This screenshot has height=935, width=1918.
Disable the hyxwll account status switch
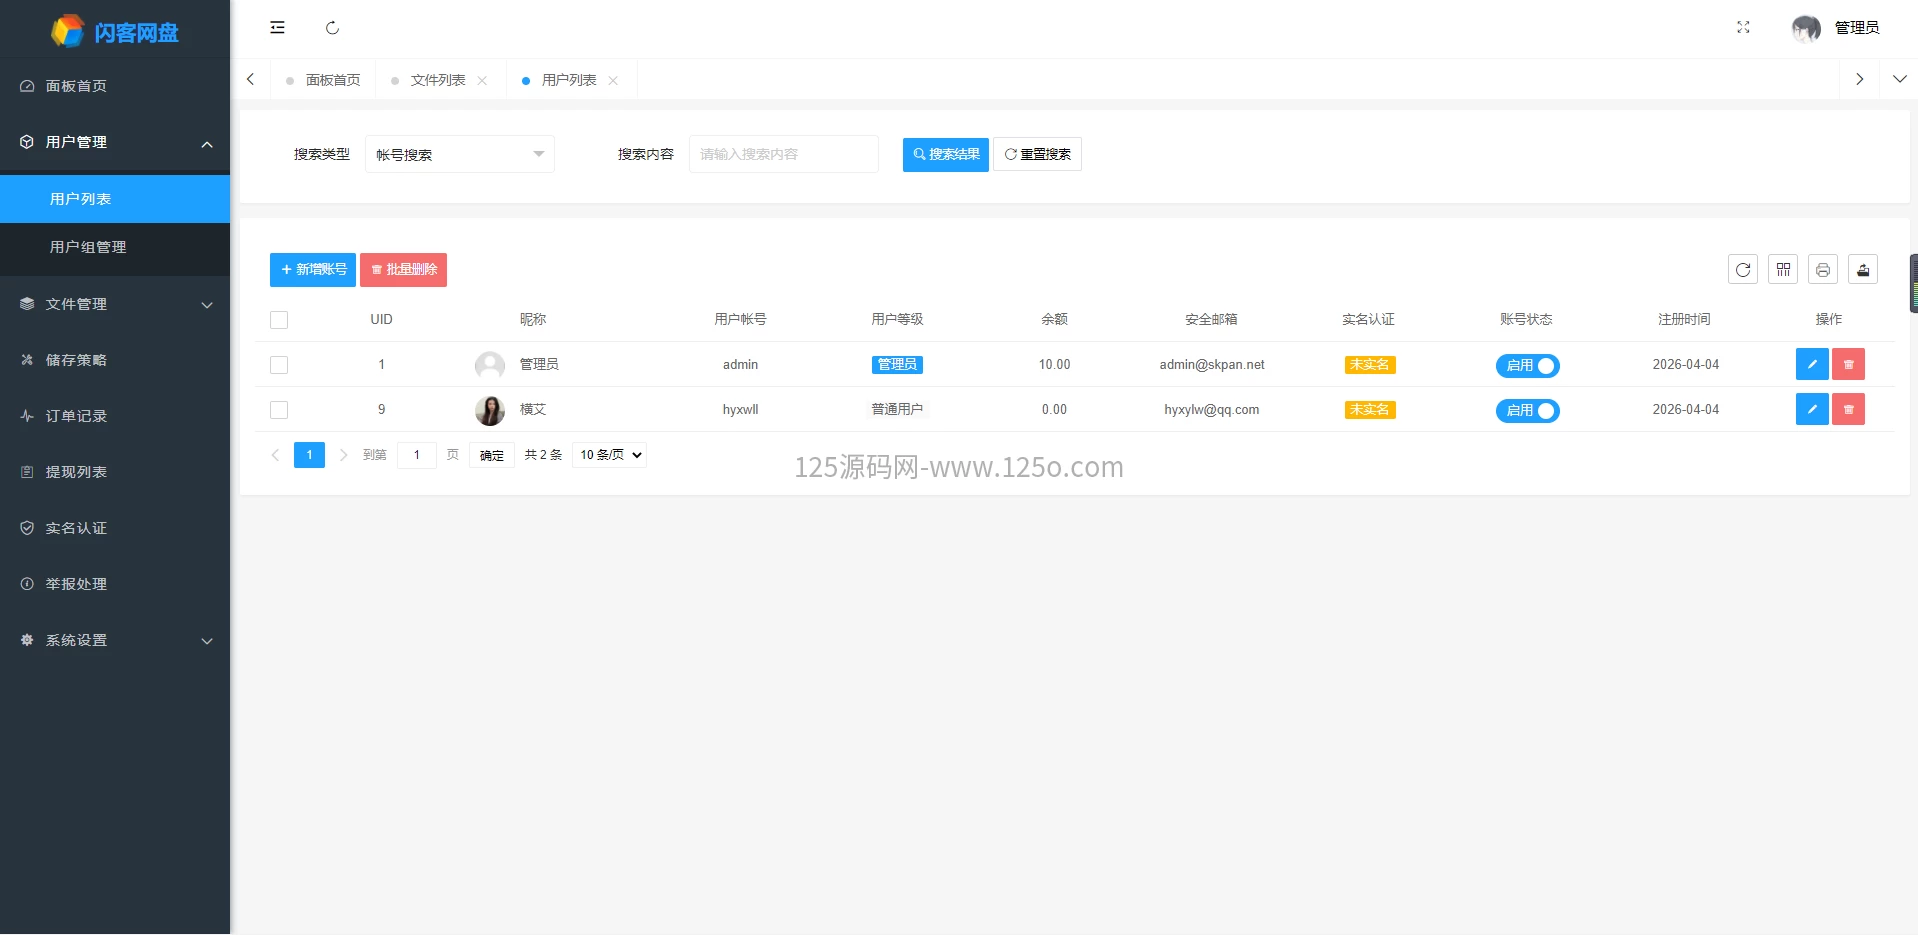(x=1527, y=411)
